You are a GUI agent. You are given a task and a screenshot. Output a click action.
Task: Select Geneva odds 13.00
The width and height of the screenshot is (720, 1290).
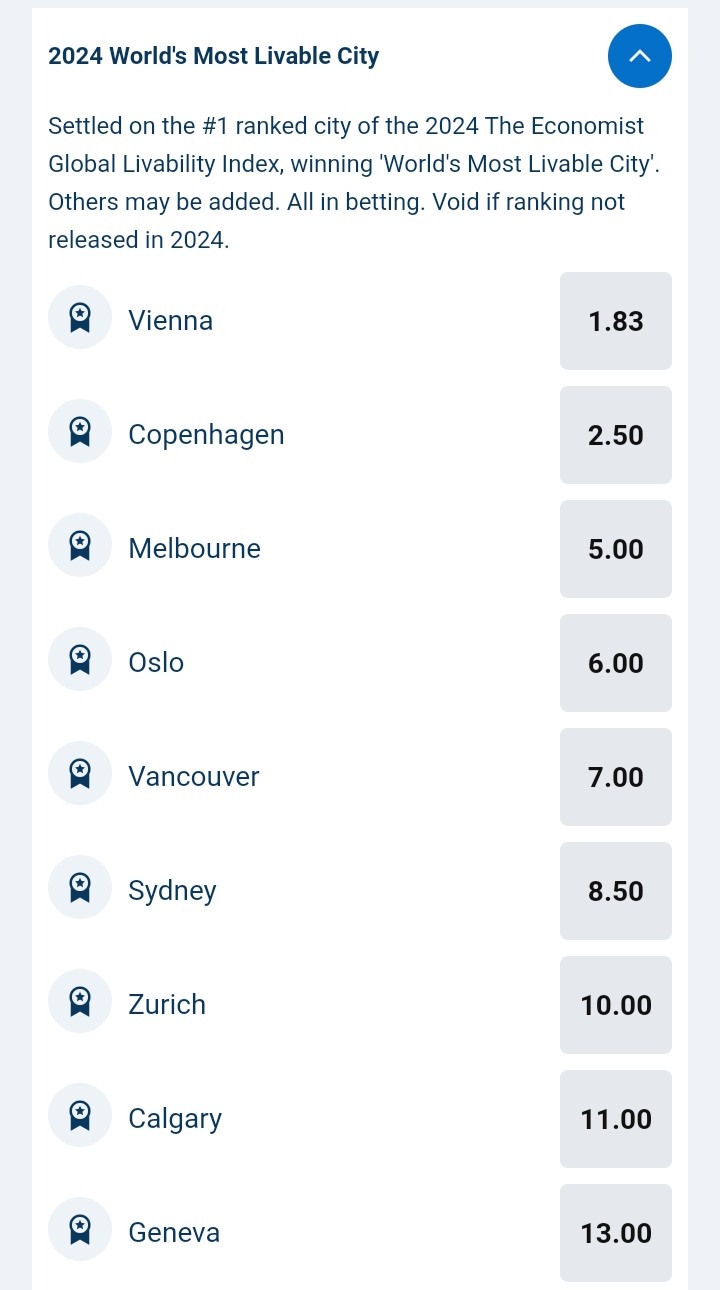(x=616, y=1233)
